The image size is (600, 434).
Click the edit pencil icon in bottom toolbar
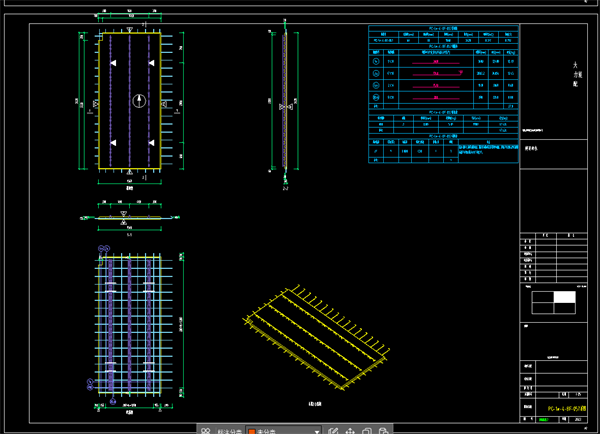pyautogui.click(x=333, y=431)
